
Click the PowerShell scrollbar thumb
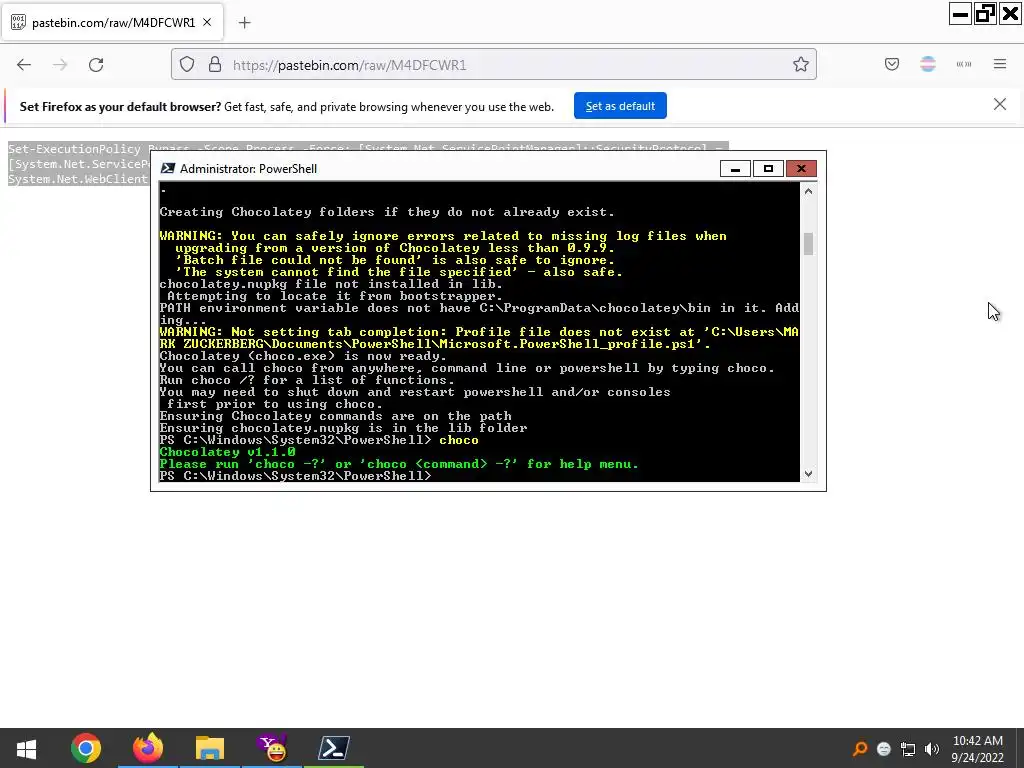(808, 244)
